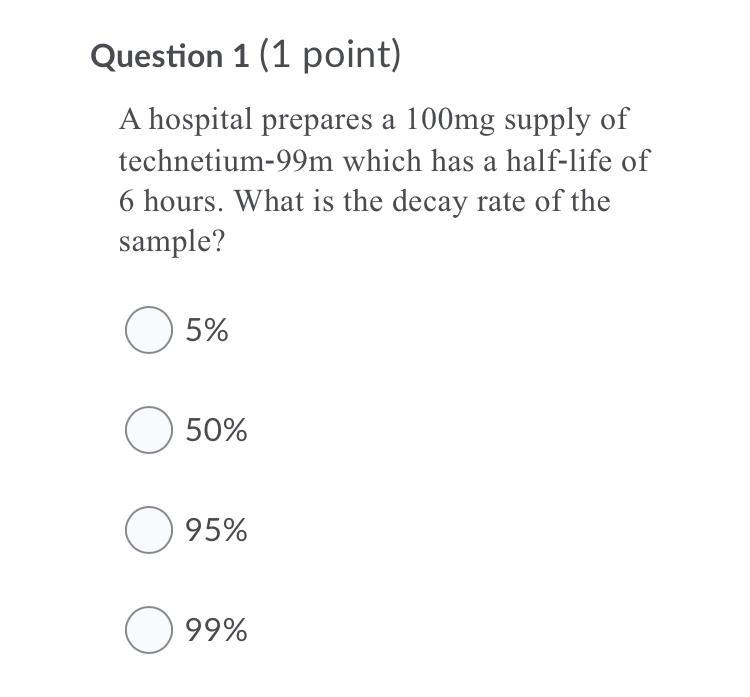Click the "99%" answer label text
Screen dimensions: 750x697
217,630
